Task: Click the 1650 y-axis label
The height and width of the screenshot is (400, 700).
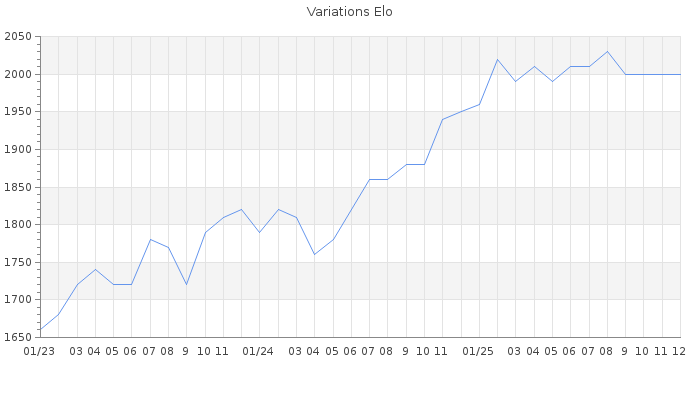Action: (x=18, y=337)
